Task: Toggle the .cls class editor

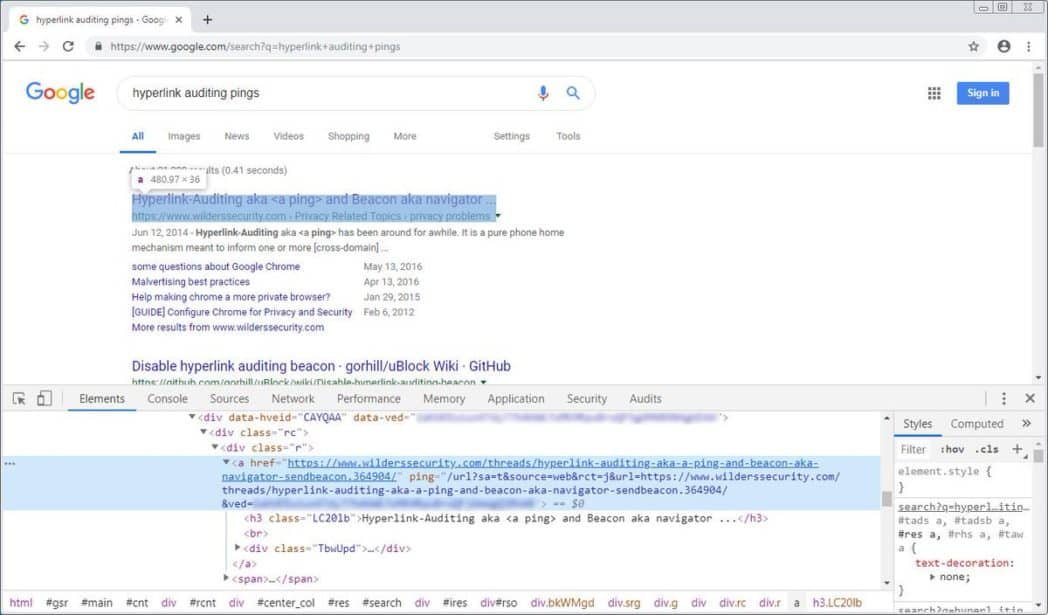Action: tap(987, 449)
